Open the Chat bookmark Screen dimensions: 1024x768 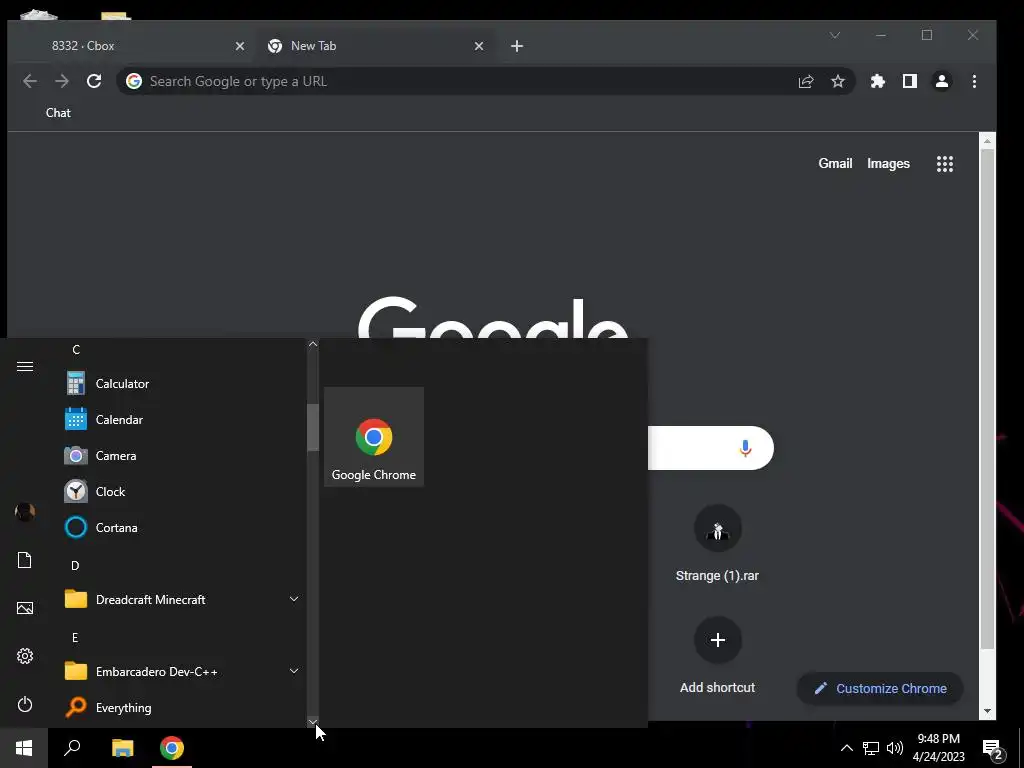tap(58, 113)
